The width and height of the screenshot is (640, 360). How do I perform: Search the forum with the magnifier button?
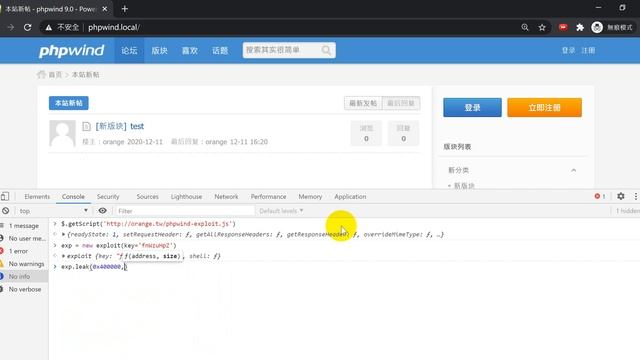[326, 50]
